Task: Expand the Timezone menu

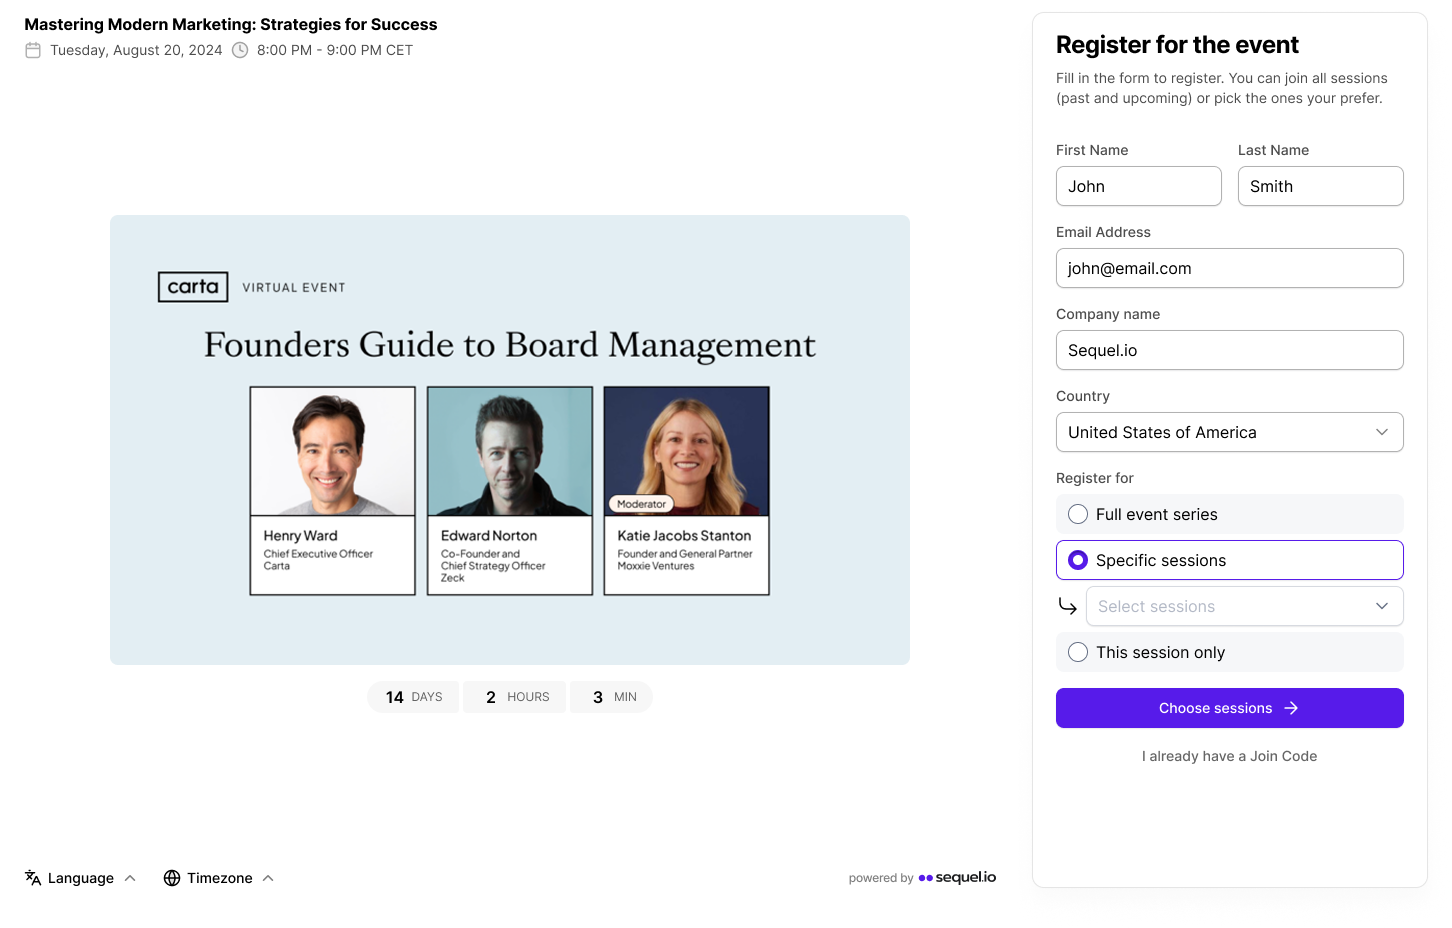Action: click(x=219, y=878)
